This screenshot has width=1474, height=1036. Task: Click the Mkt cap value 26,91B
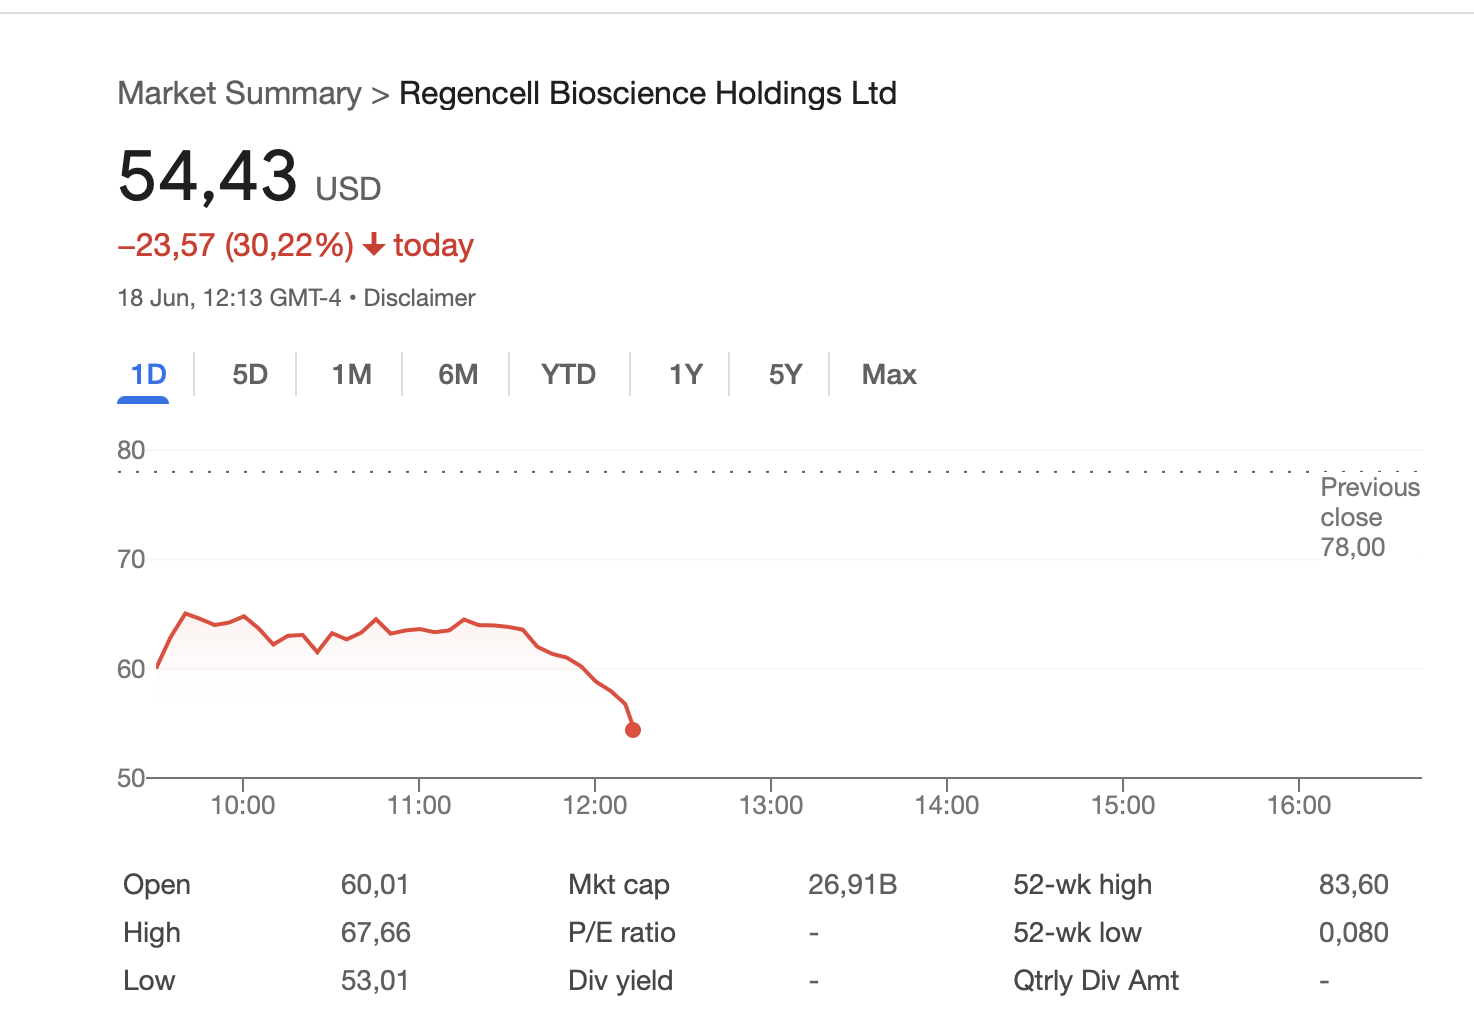(852, 885)
